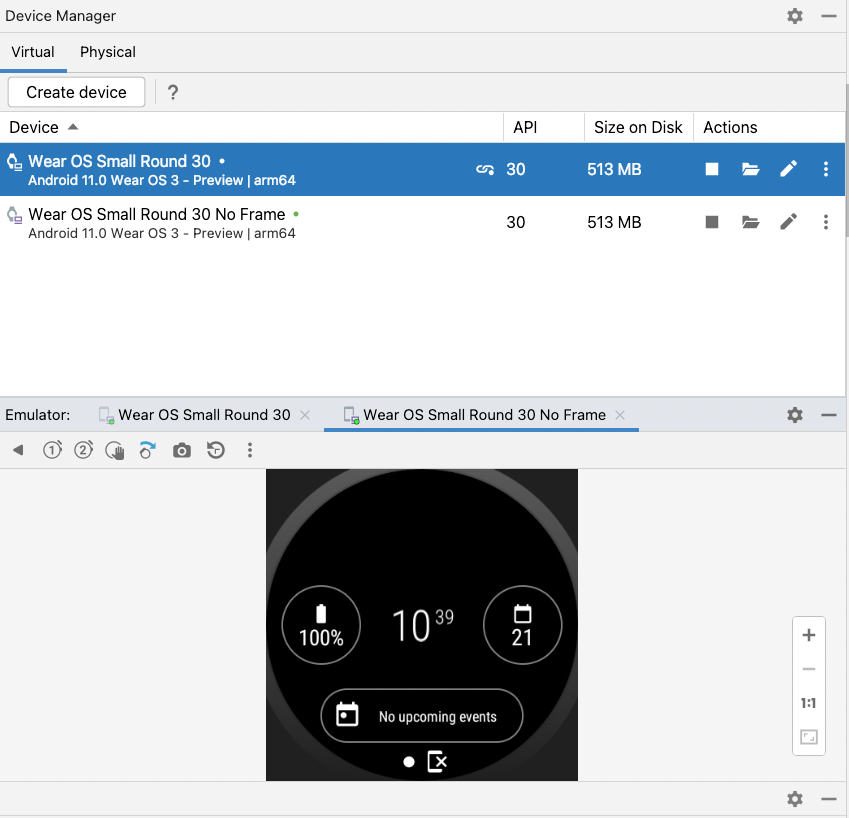The height and width of the screenshot is (818, 849).
Task: Trigger the Palm gesture button
Action: click(115, 451)
